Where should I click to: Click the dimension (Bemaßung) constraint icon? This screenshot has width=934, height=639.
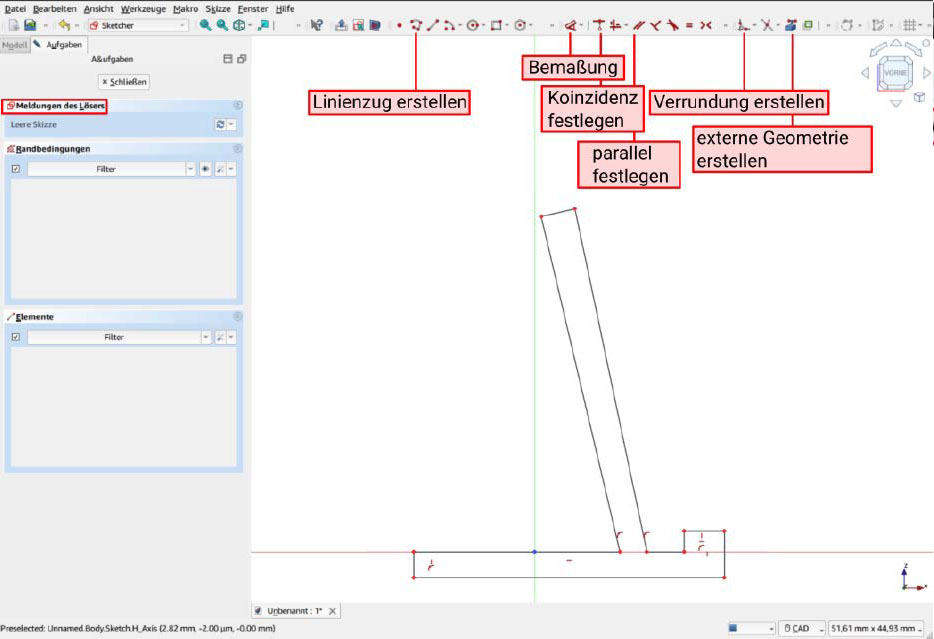(570, 25)
